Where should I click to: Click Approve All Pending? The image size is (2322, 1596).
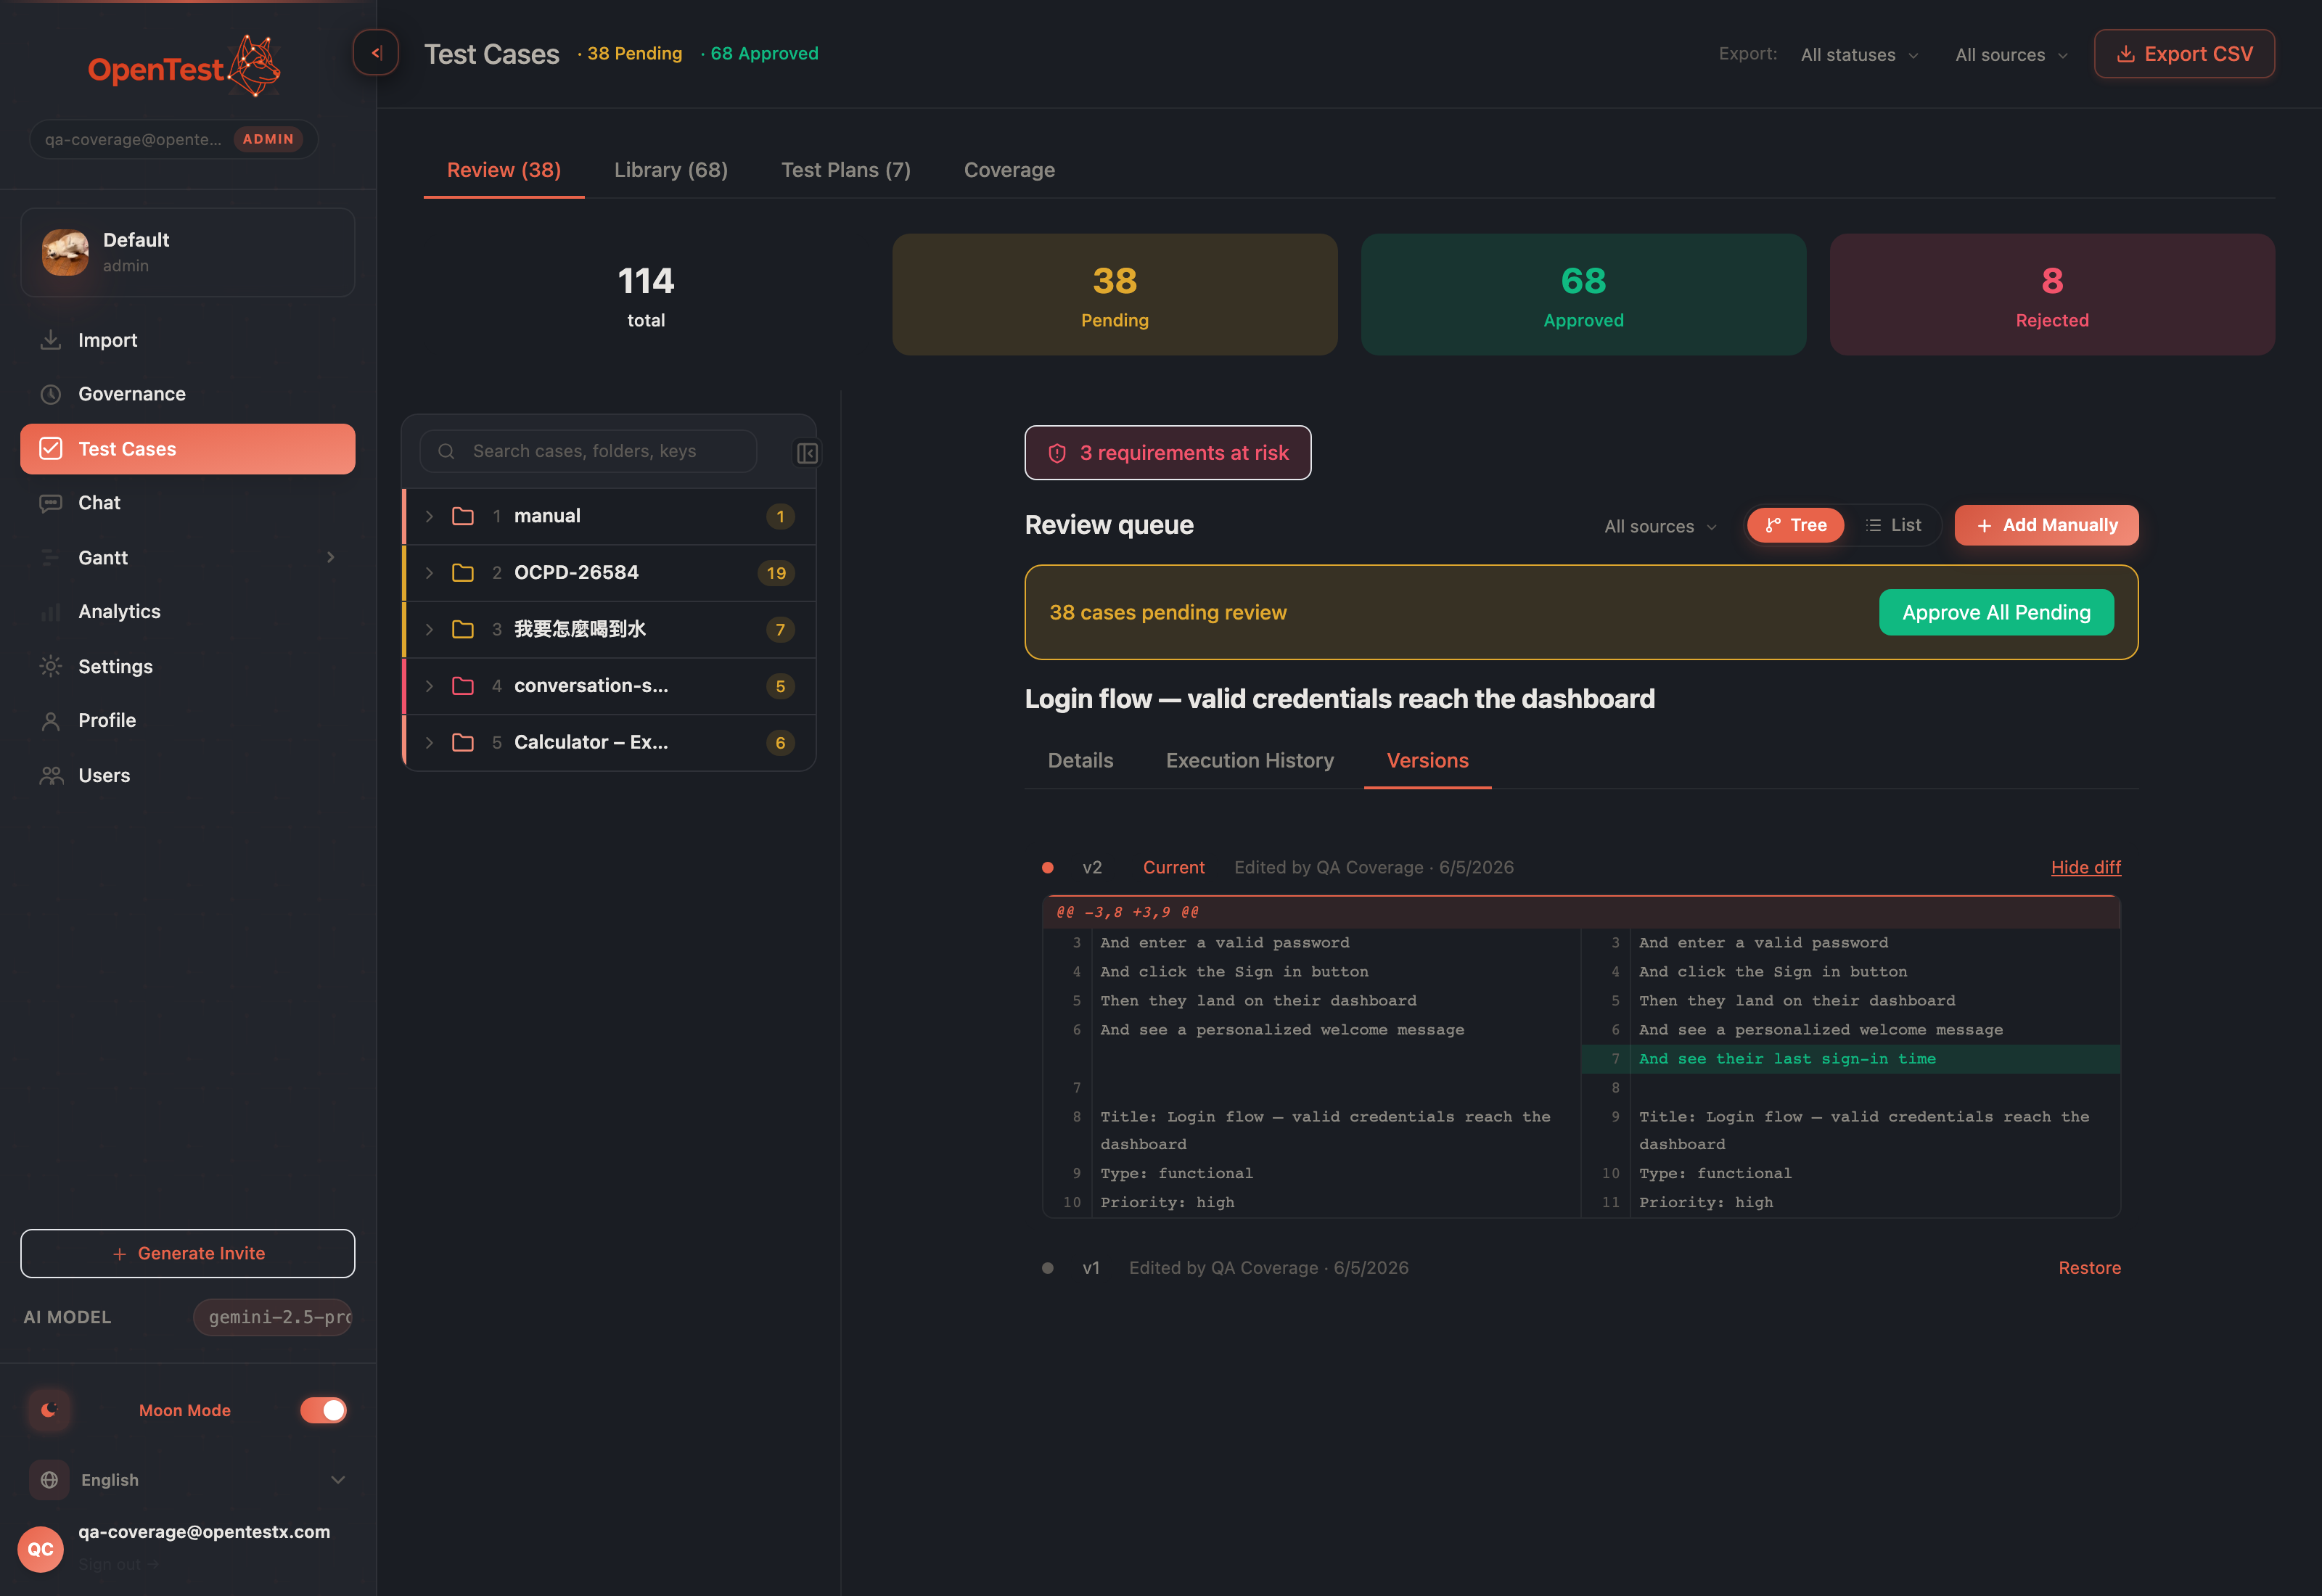pos(1996,612)
